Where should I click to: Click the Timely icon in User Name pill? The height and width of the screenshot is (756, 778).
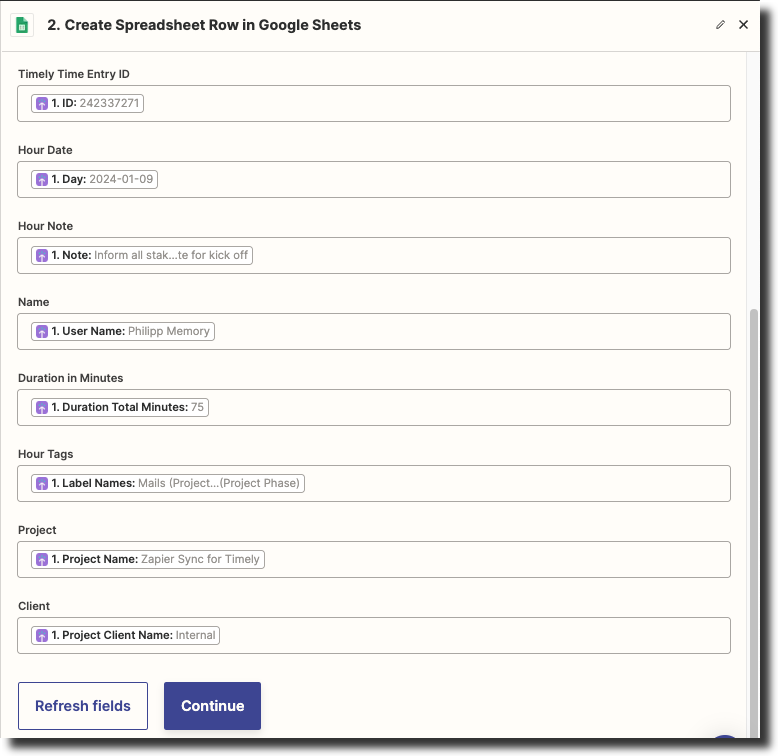tap(41, 332)
